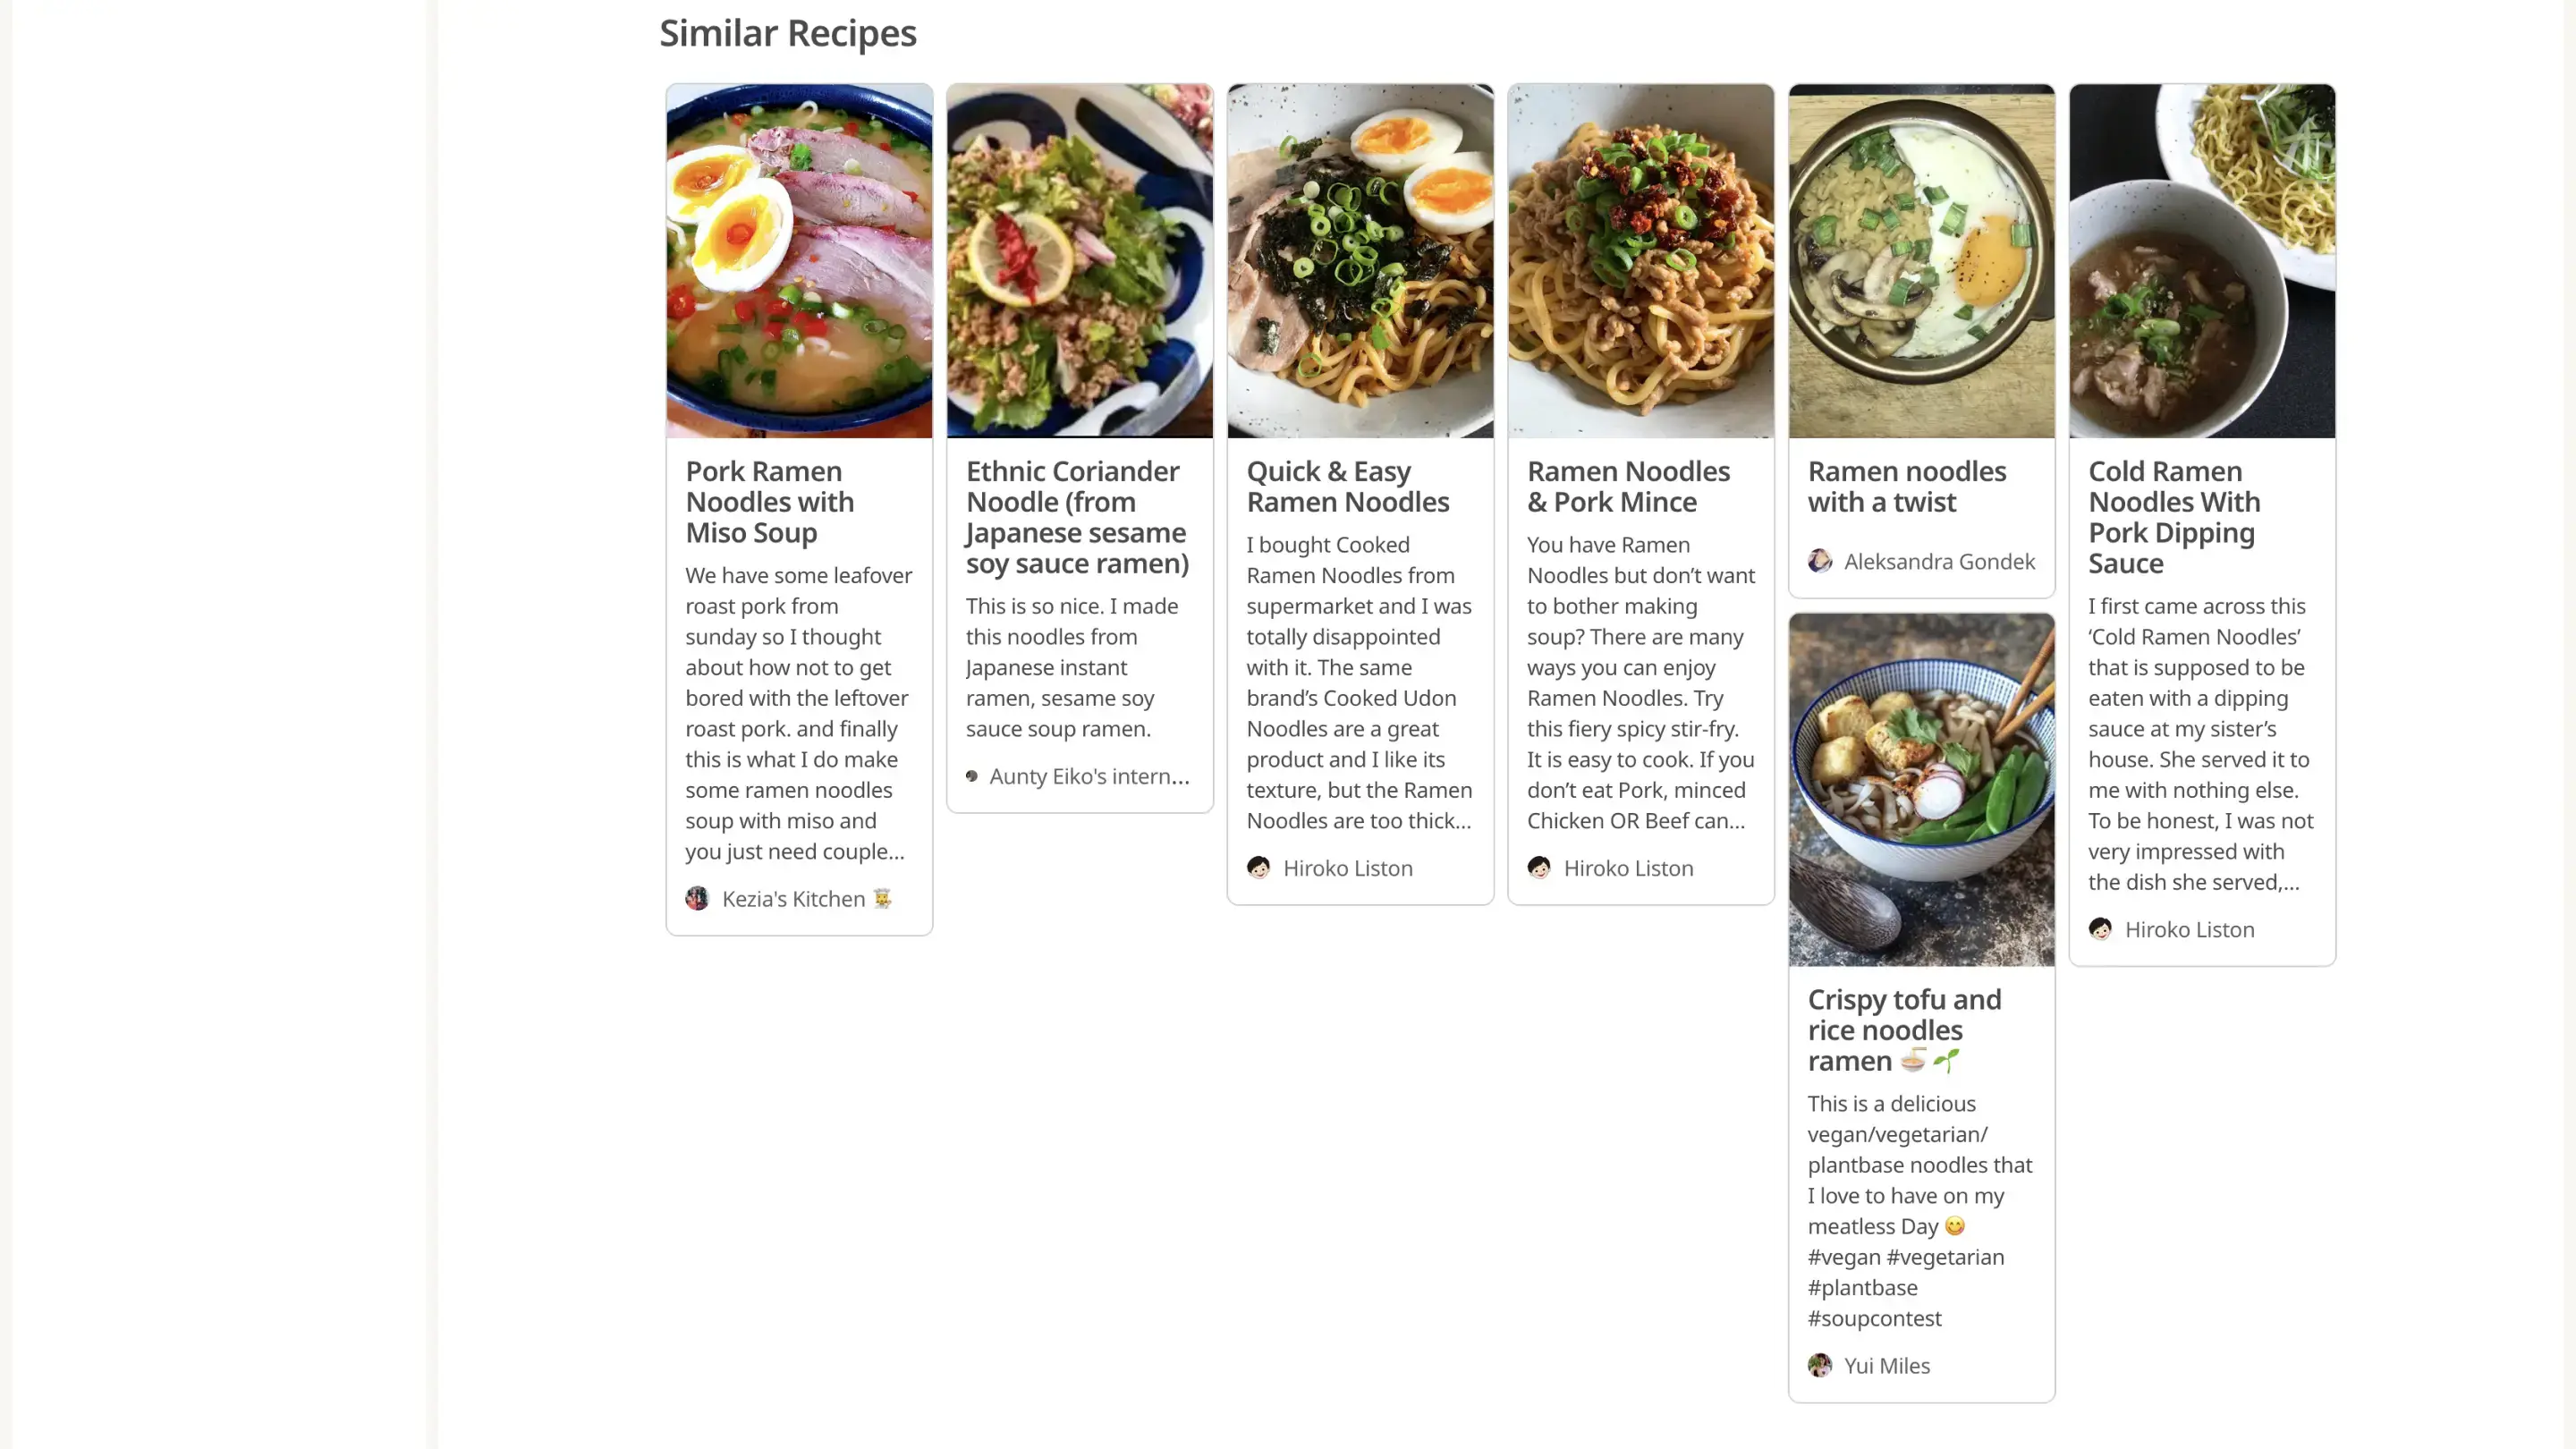
Task: Click Hiroko Liston avatar under Ramen Noodles & Pork Mince
Action: 1539,867
